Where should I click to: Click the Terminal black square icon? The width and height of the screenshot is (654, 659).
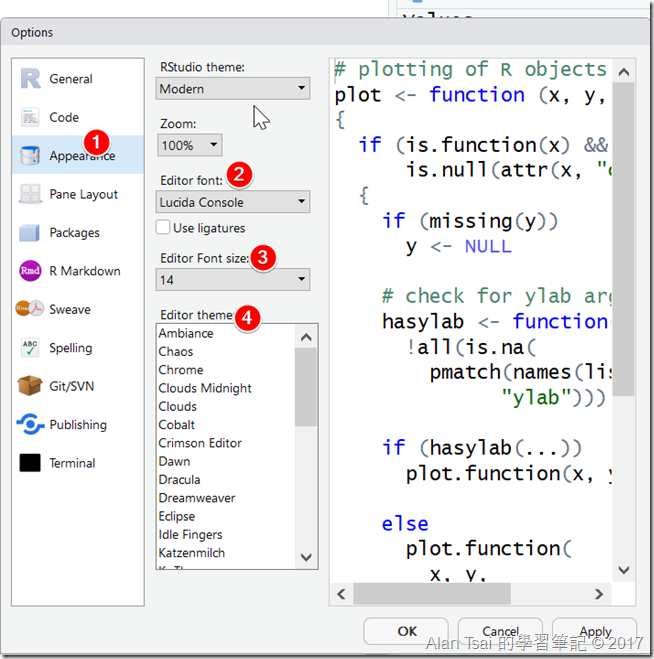pos(30,463)
